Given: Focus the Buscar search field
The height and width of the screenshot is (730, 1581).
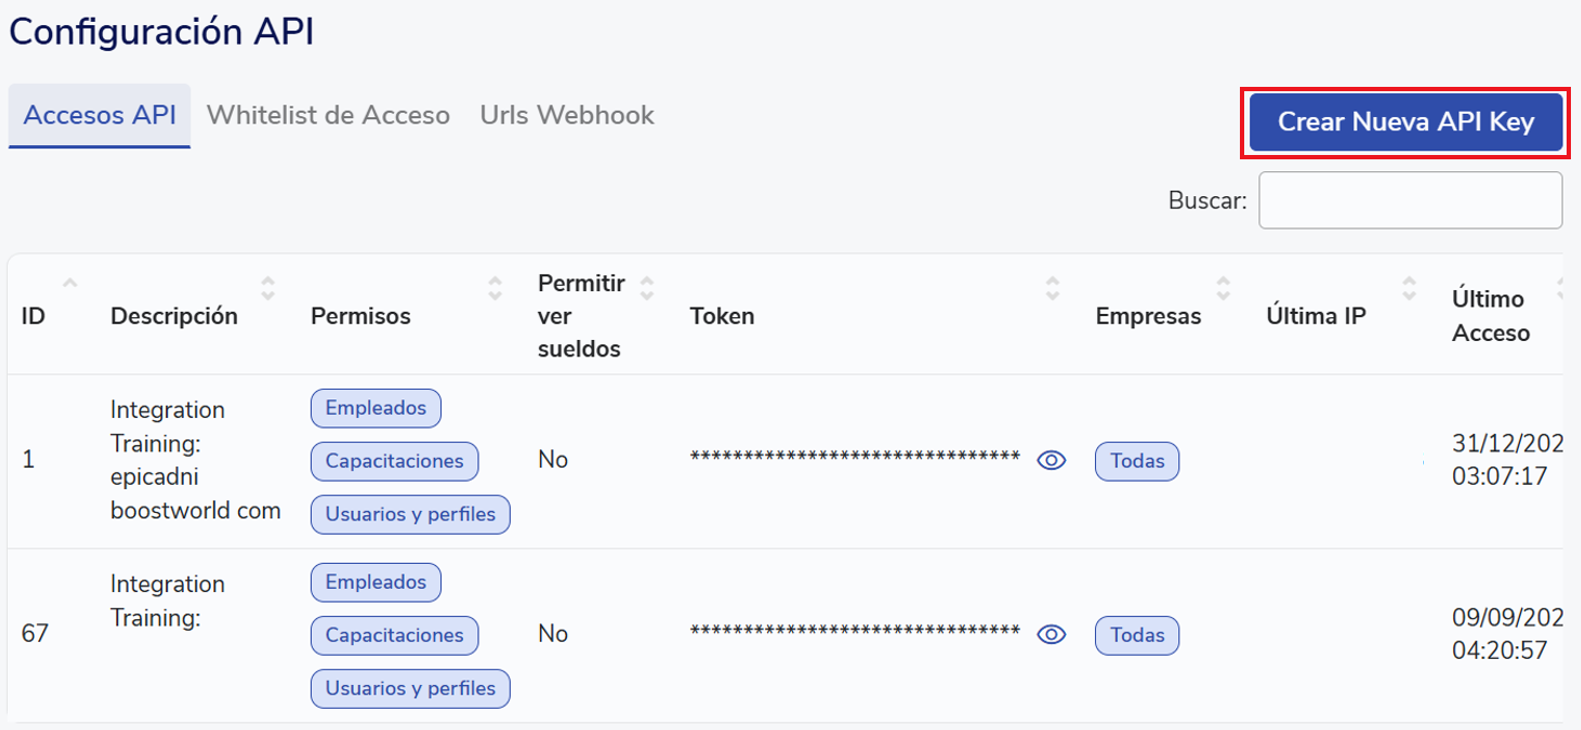Looking at the screenshot, I should coord(1410,200).
